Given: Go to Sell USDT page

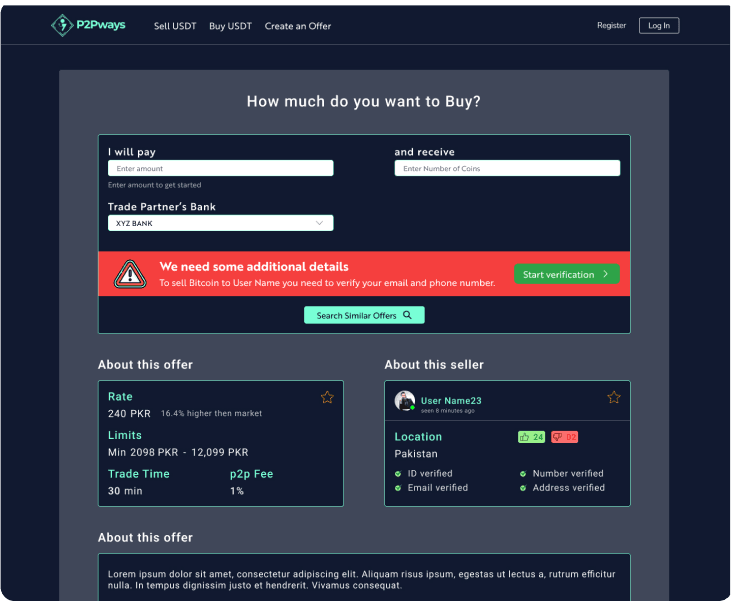Looking at the screenshot, I should [175, 26].
